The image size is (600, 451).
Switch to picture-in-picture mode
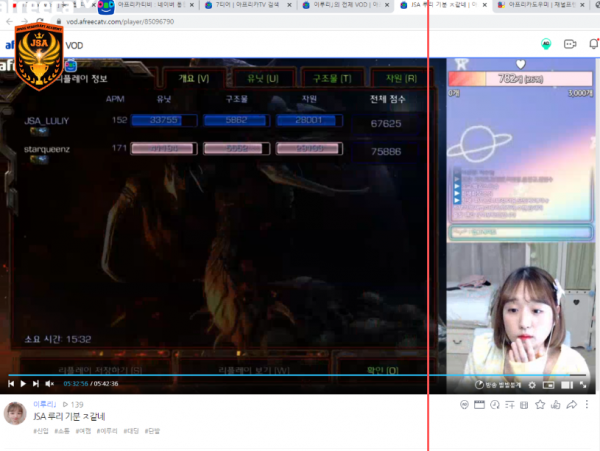pos(548,385)
